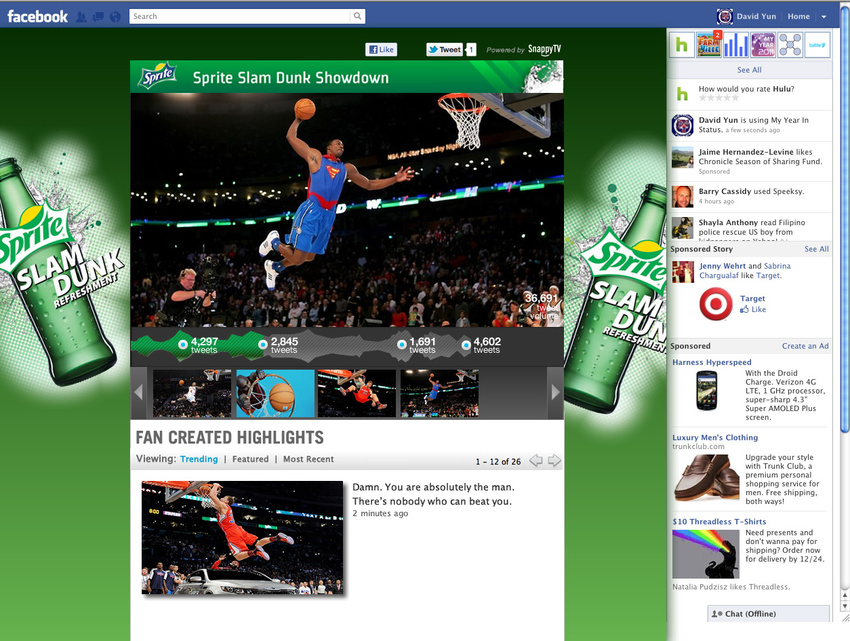Open the network nodes app icon
The width and height of the screenshot is (850, 641).
pyautogui.click(x=790, y=45)
